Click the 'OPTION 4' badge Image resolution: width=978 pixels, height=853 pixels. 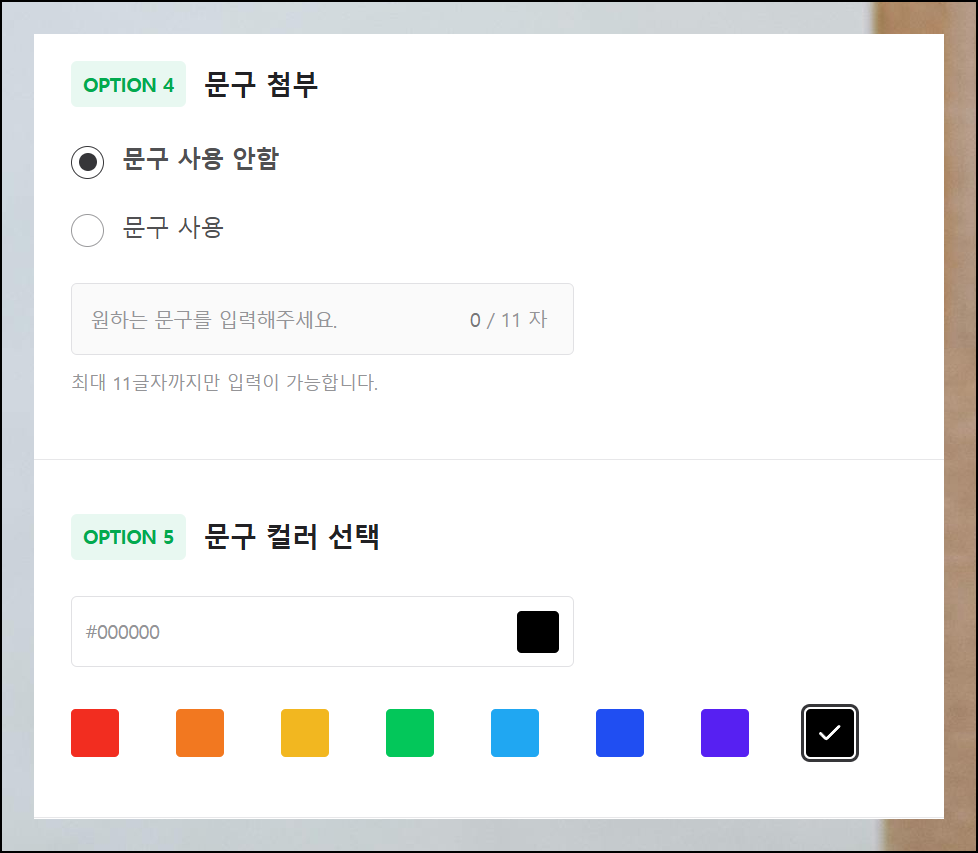click(128, 84)
